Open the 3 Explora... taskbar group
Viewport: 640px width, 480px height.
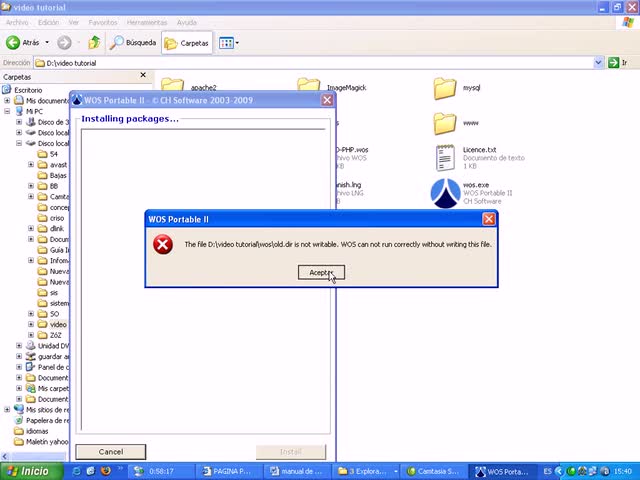[366, 471]
